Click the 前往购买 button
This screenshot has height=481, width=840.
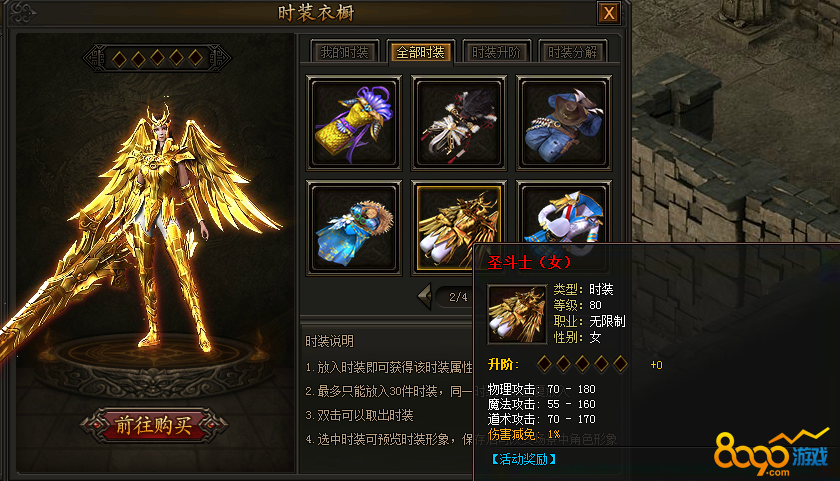pos(154,426)
